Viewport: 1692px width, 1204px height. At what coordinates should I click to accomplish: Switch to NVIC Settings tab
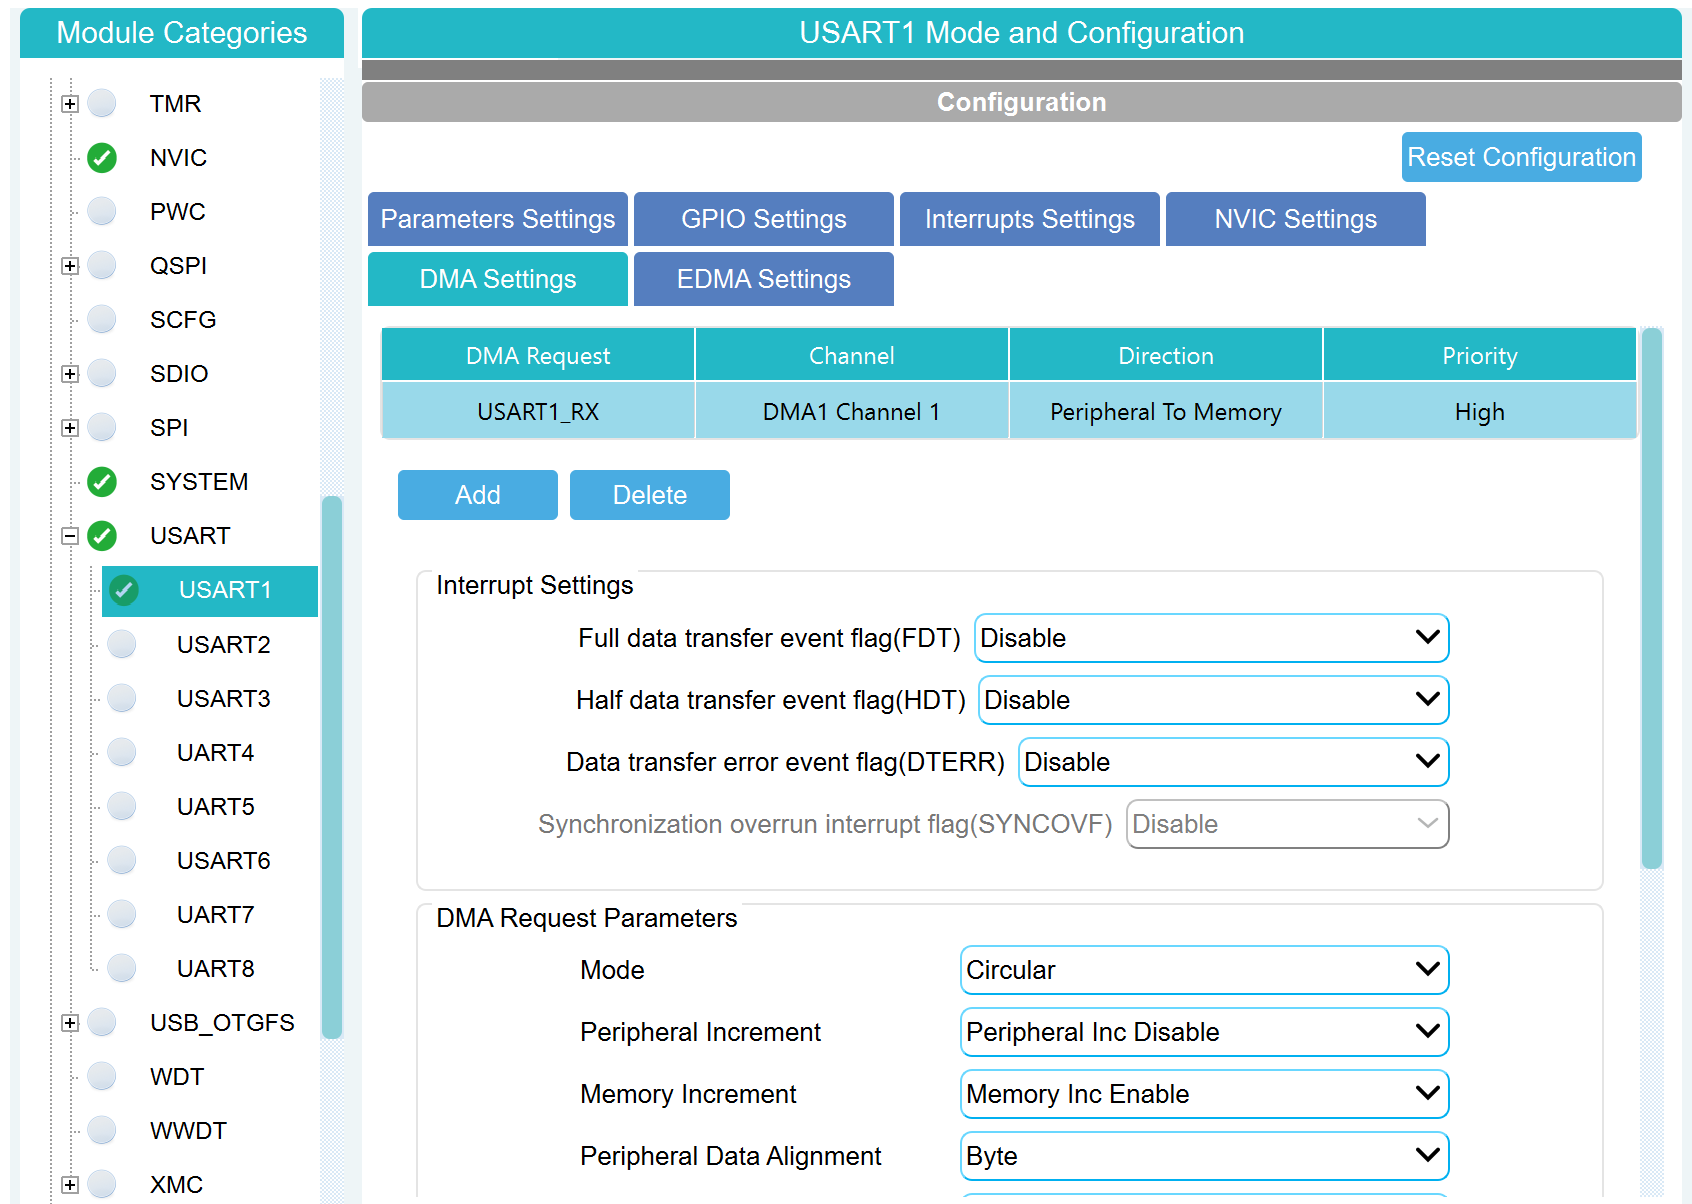point(1296,219)
